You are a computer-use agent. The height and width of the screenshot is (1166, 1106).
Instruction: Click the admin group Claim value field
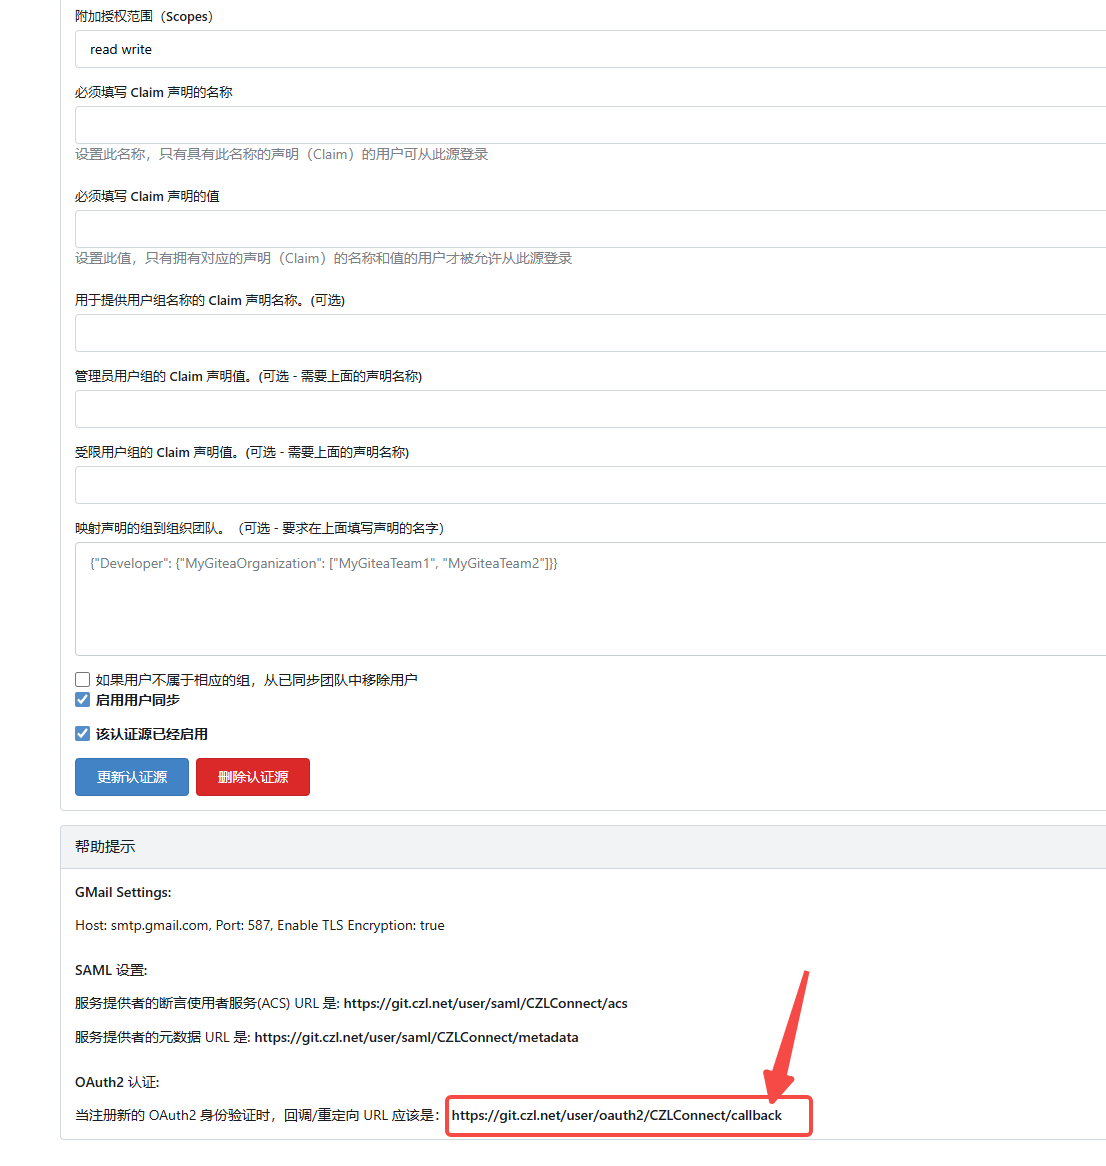(591, 409)
